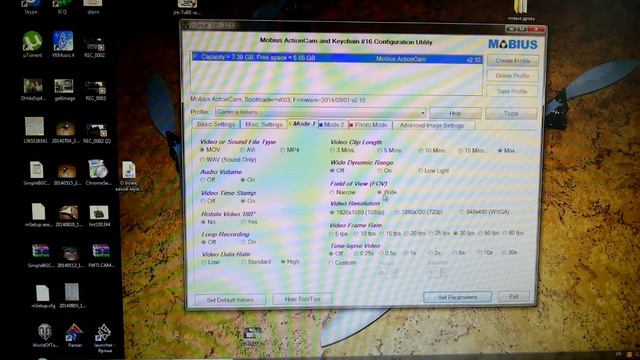Viewport: 640px width, 360px height.
Task: Select the 1365326541 image icon
Action: 35,130
